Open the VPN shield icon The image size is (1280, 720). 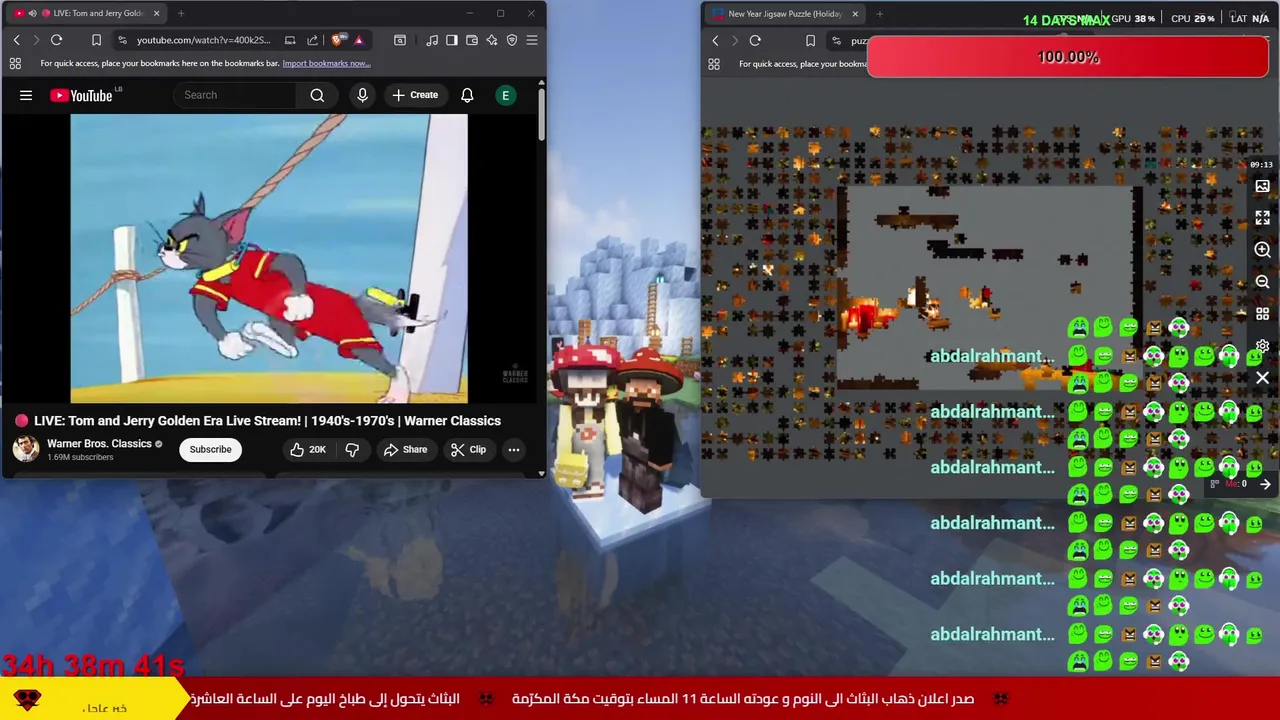pyautogui.click(x=512, y=40)
